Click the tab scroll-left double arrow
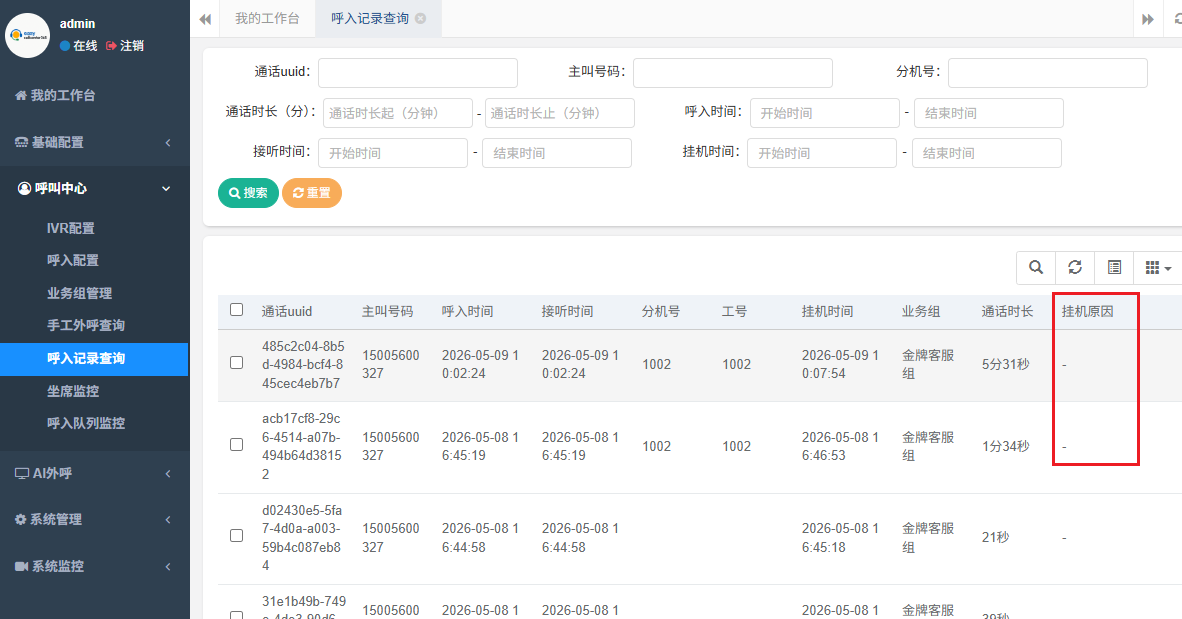1182x619 pixels. [x=205, y=19]
